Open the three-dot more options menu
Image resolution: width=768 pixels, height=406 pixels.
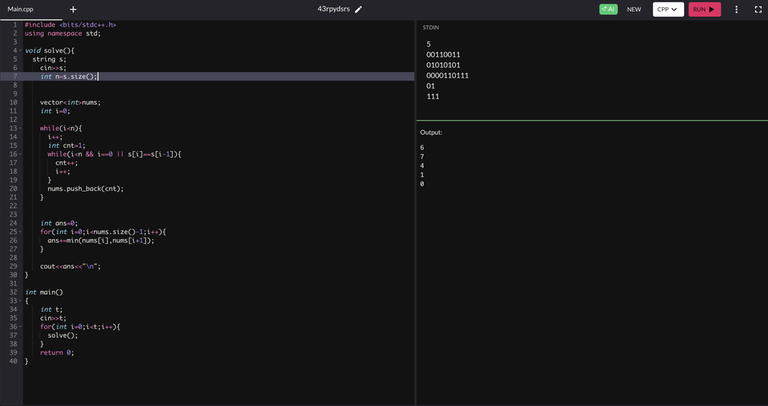(736, 9)
